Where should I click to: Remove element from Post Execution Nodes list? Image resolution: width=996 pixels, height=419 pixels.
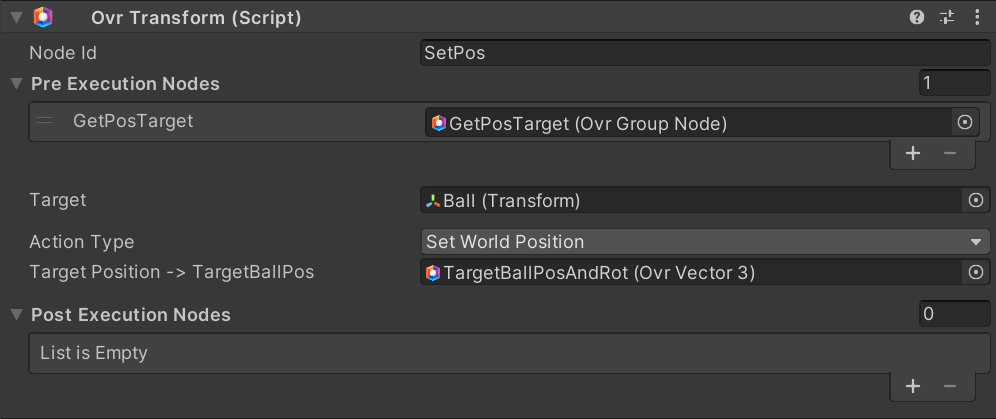(950, 385)
